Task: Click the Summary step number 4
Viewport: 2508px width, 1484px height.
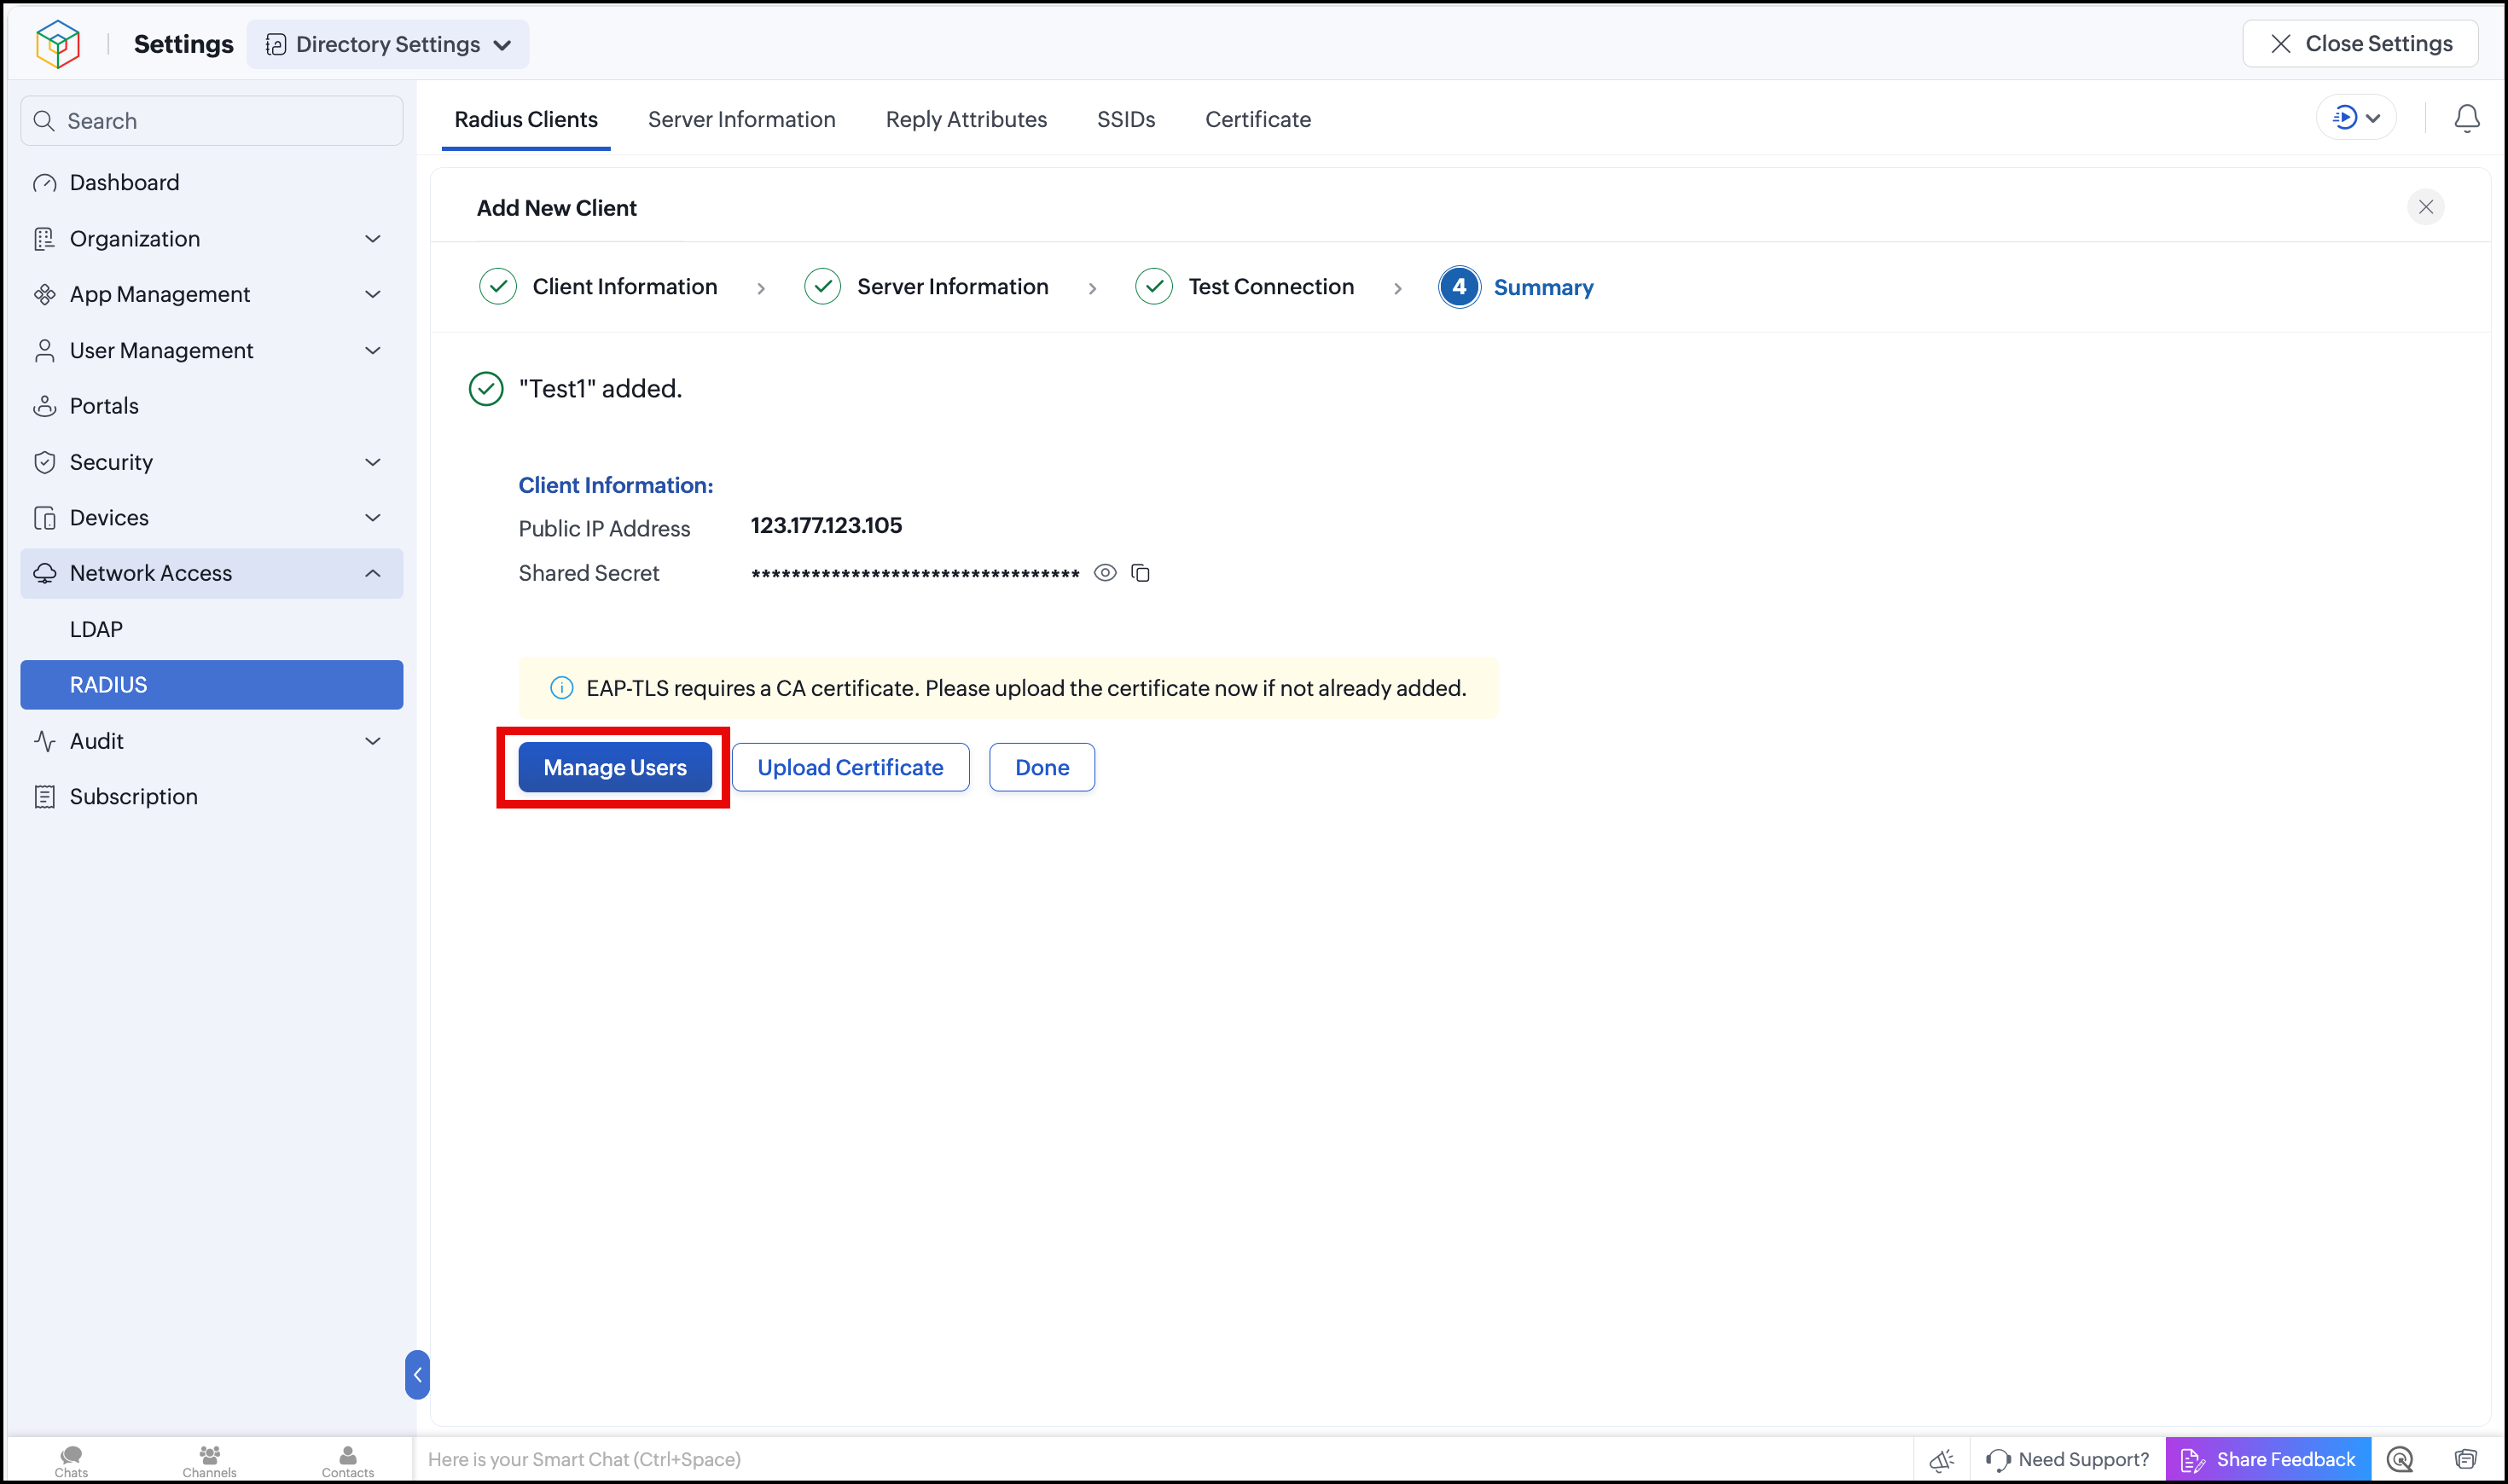Action: point(1459,287)
